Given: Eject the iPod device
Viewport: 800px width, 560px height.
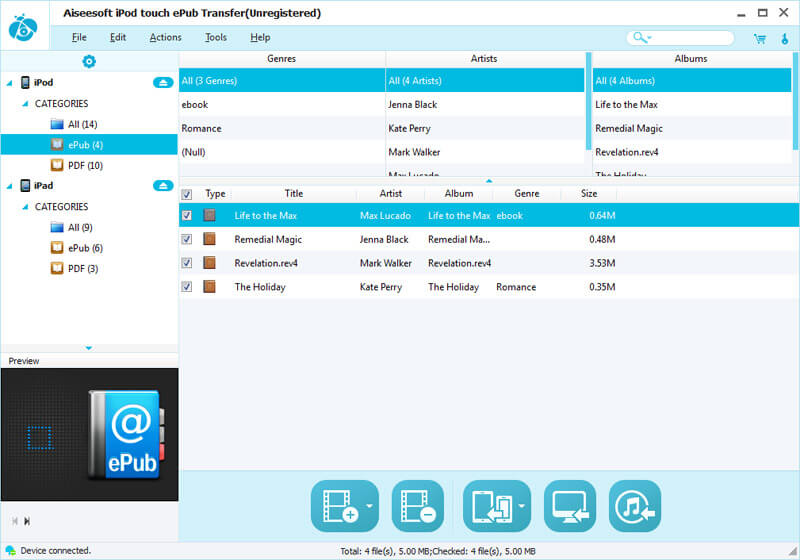Looking at the screenshot, I should [x=163, y=82].
